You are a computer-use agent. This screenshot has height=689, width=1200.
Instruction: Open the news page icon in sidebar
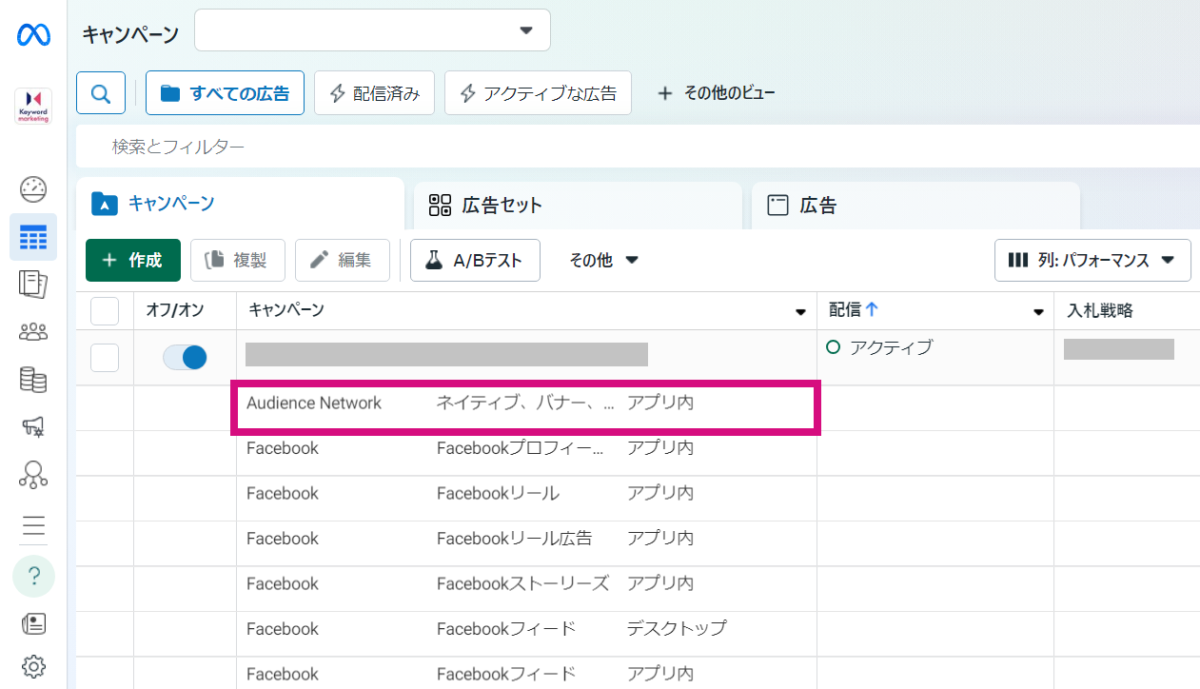pyautogui.click(x=33, y=624)
